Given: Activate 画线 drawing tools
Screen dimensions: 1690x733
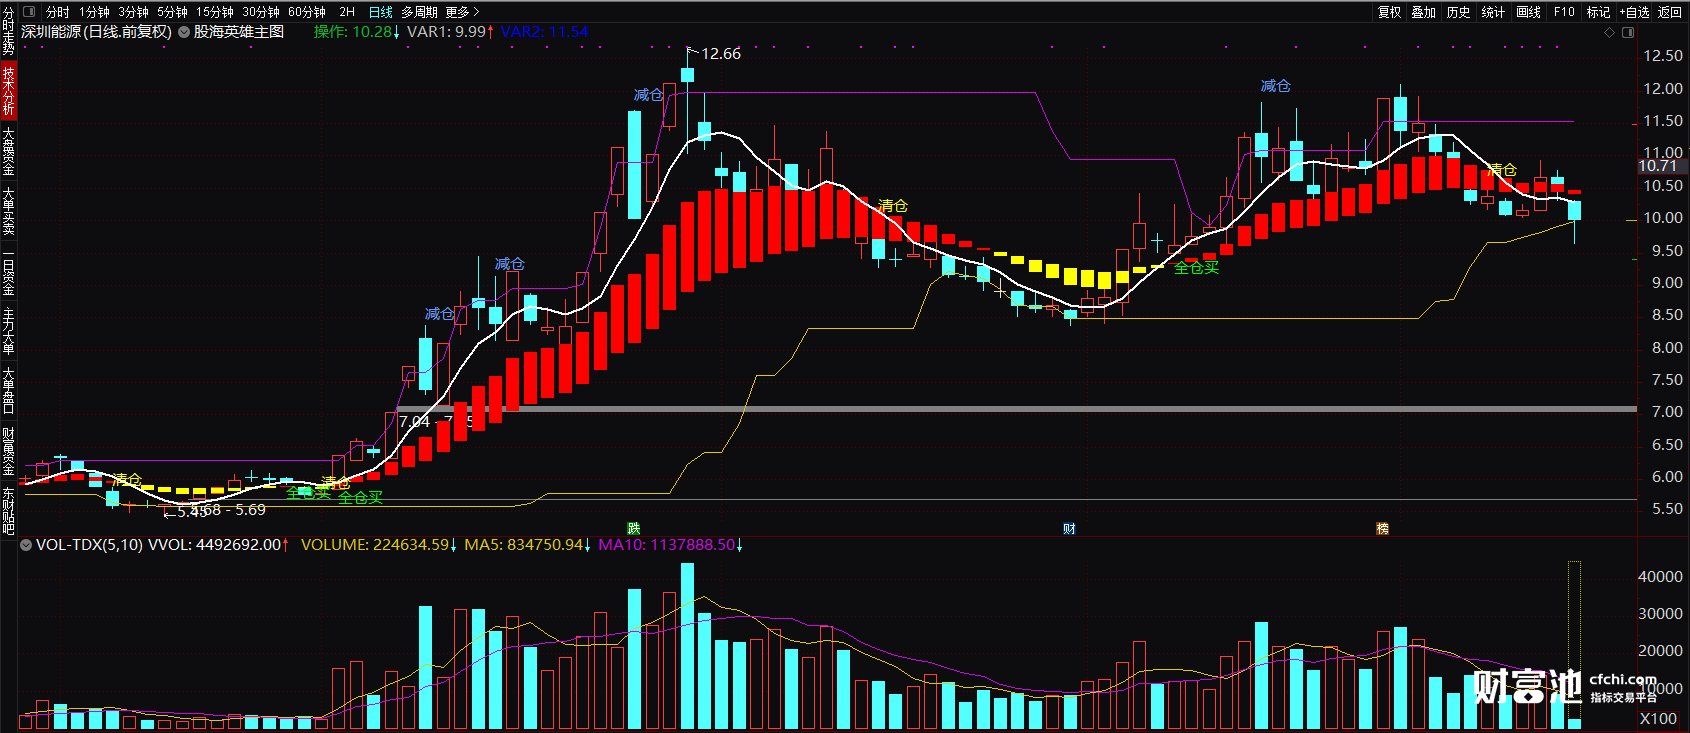Looking at the screenshot, I should point(1528,12).
